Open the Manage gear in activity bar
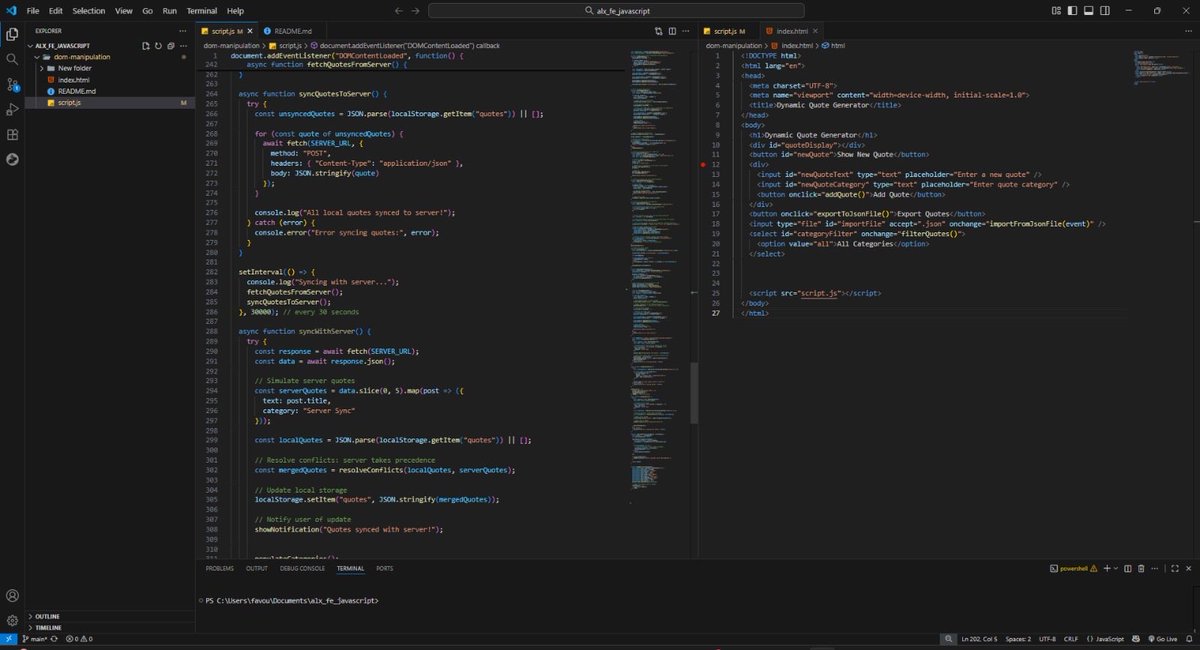 (12, 620)
